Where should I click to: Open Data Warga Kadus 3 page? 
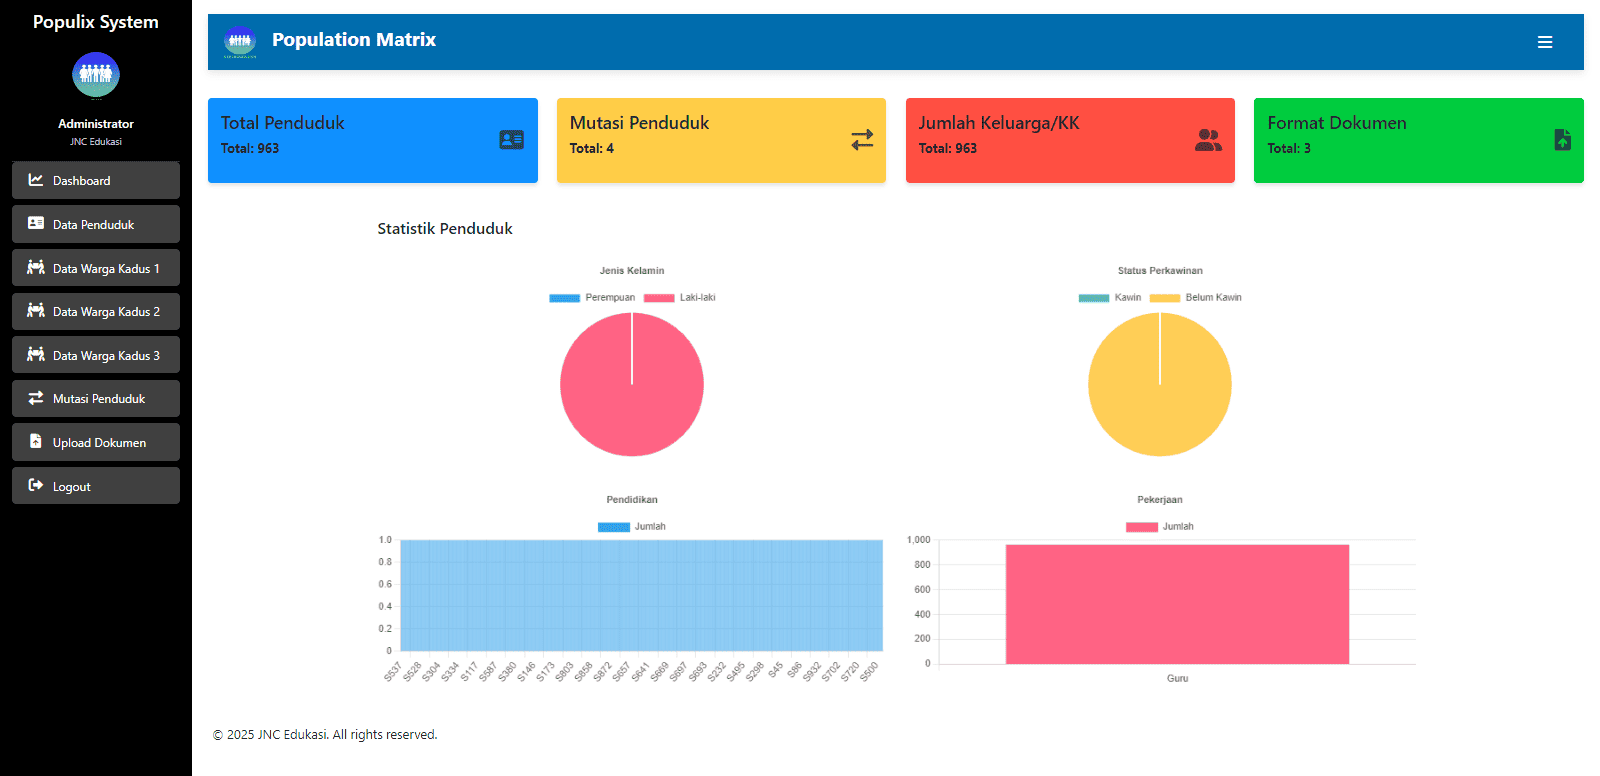[96, 355]
